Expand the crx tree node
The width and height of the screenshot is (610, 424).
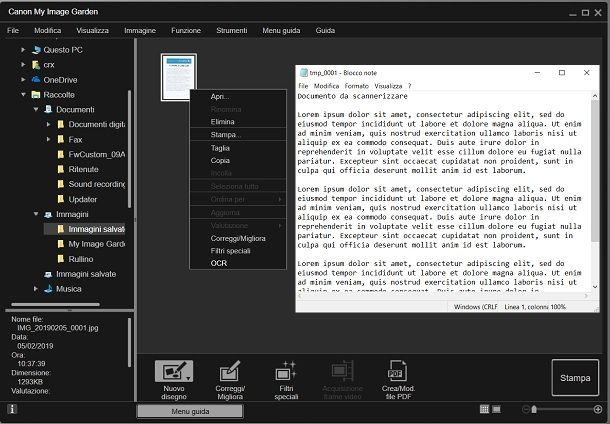23,65
